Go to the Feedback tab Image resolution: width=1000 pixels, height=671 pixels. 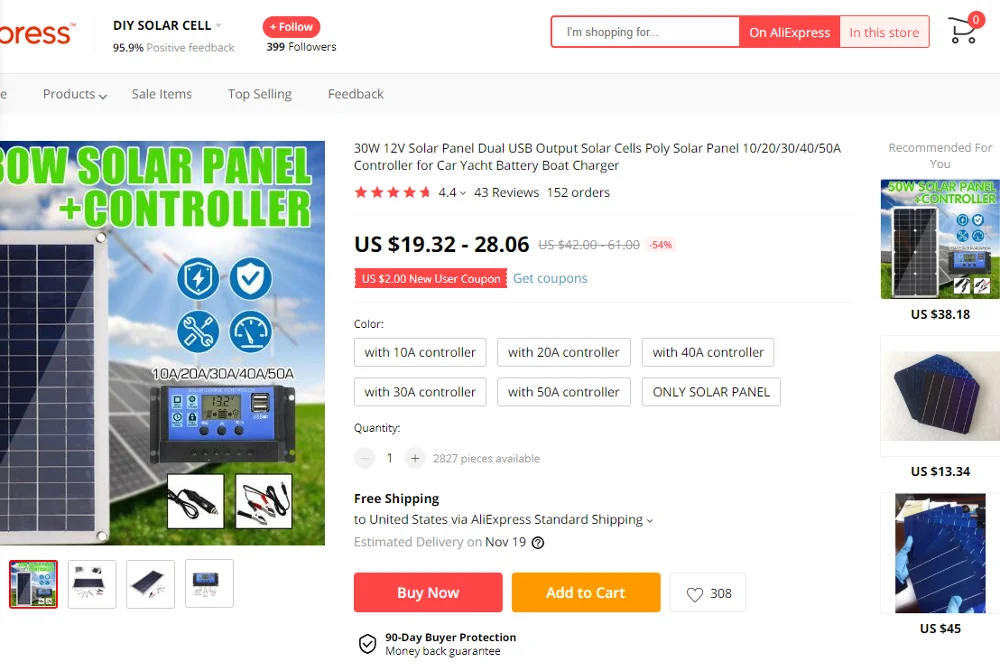(356, 94)
